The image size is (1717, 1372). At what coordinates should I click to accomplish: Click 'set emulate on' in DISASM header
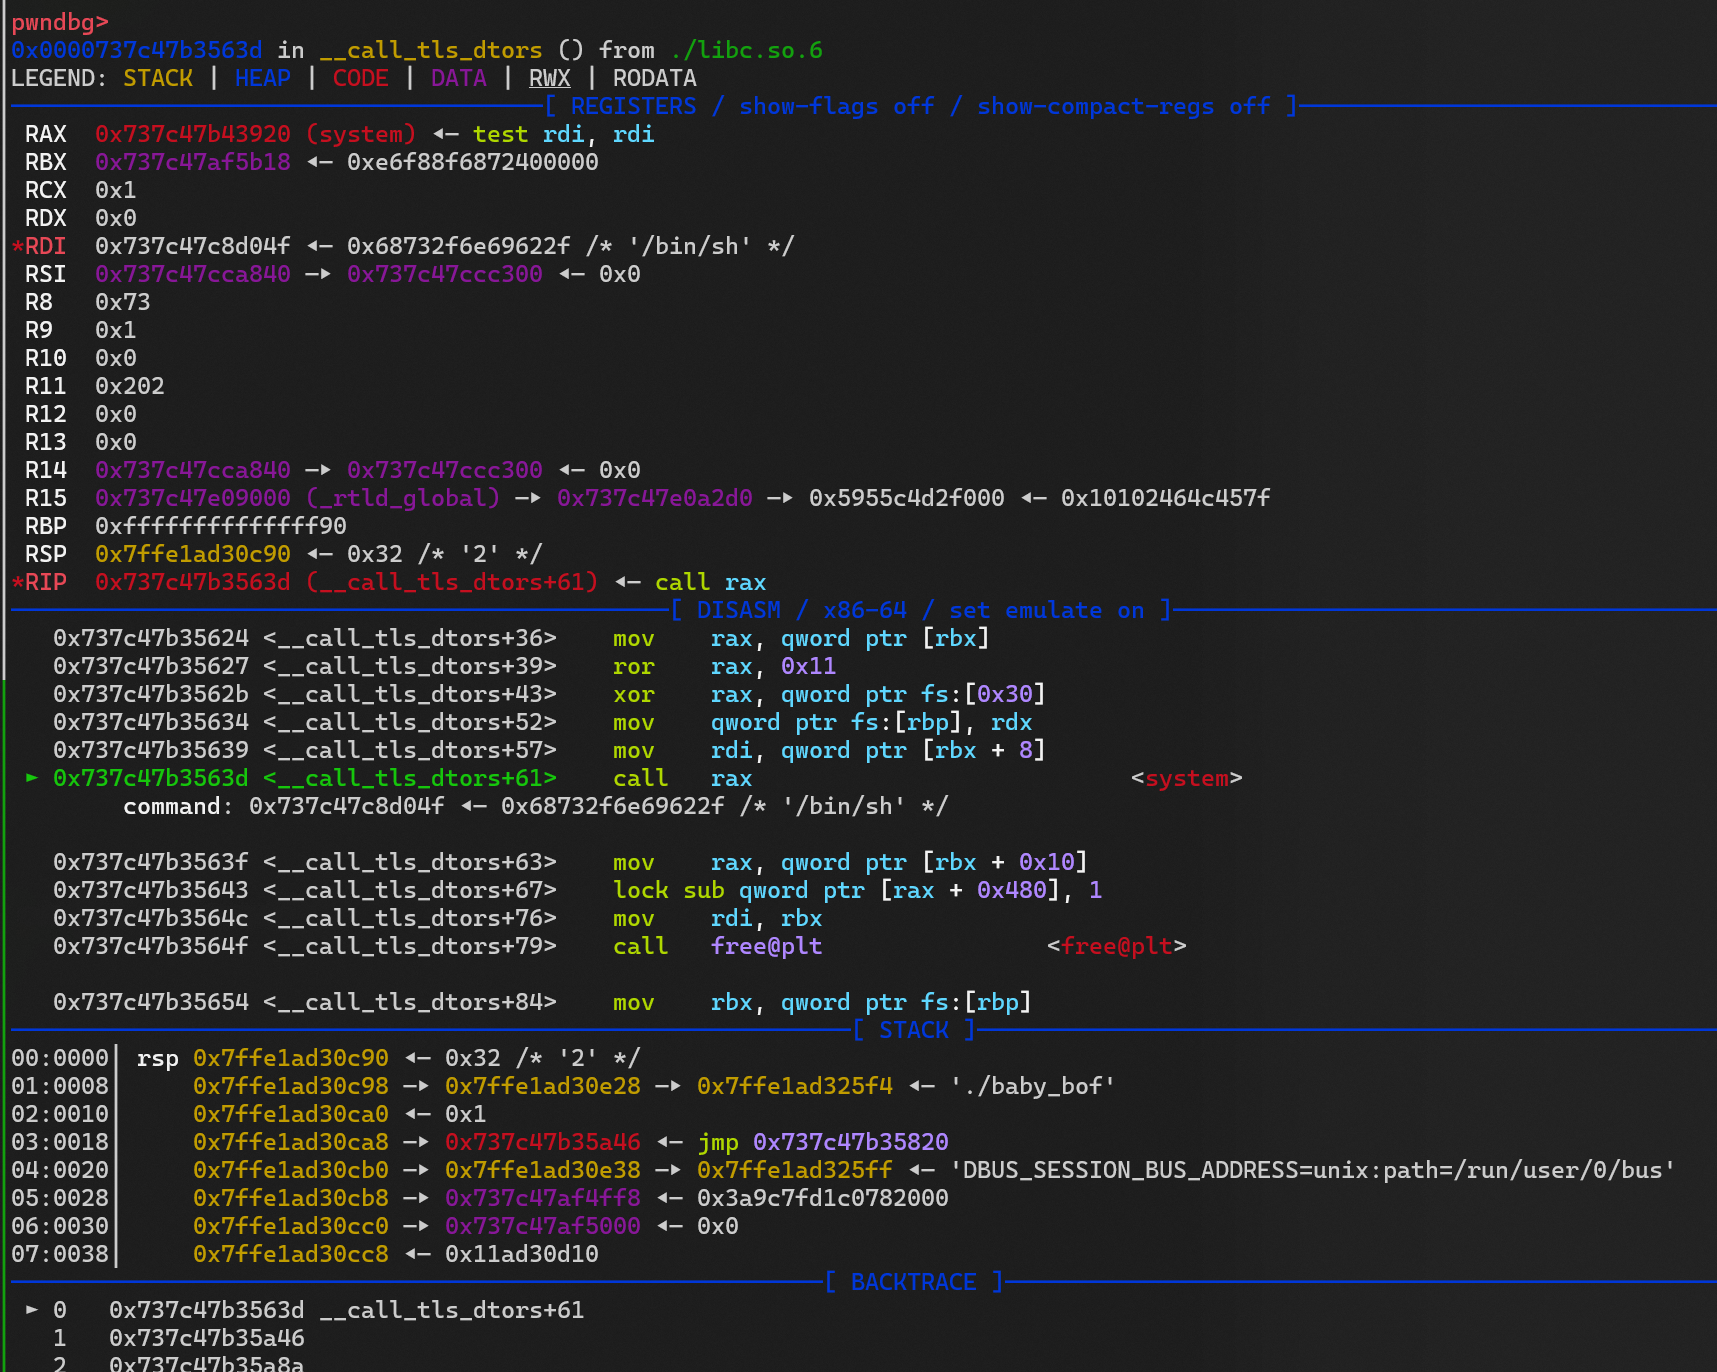point(1046,610)
